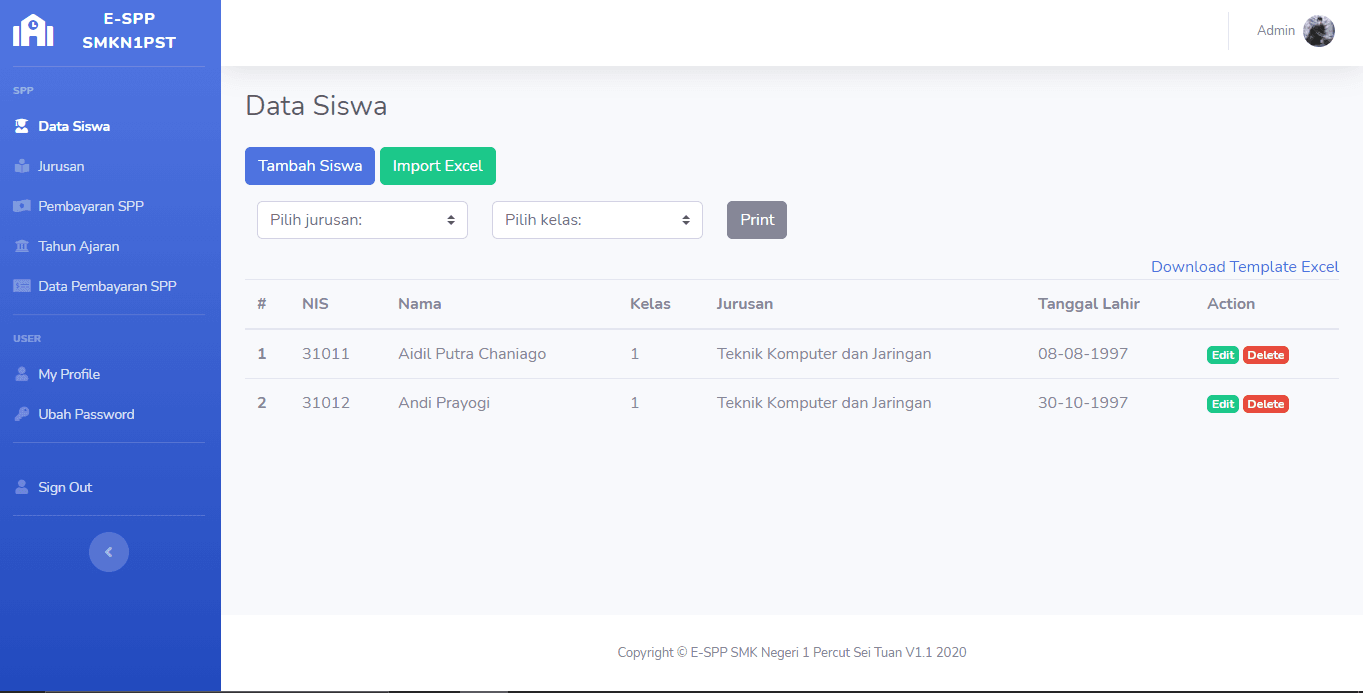
Task: Select the Ubah Password key icon
Action: pyautogui.click(x=22, y=413)
